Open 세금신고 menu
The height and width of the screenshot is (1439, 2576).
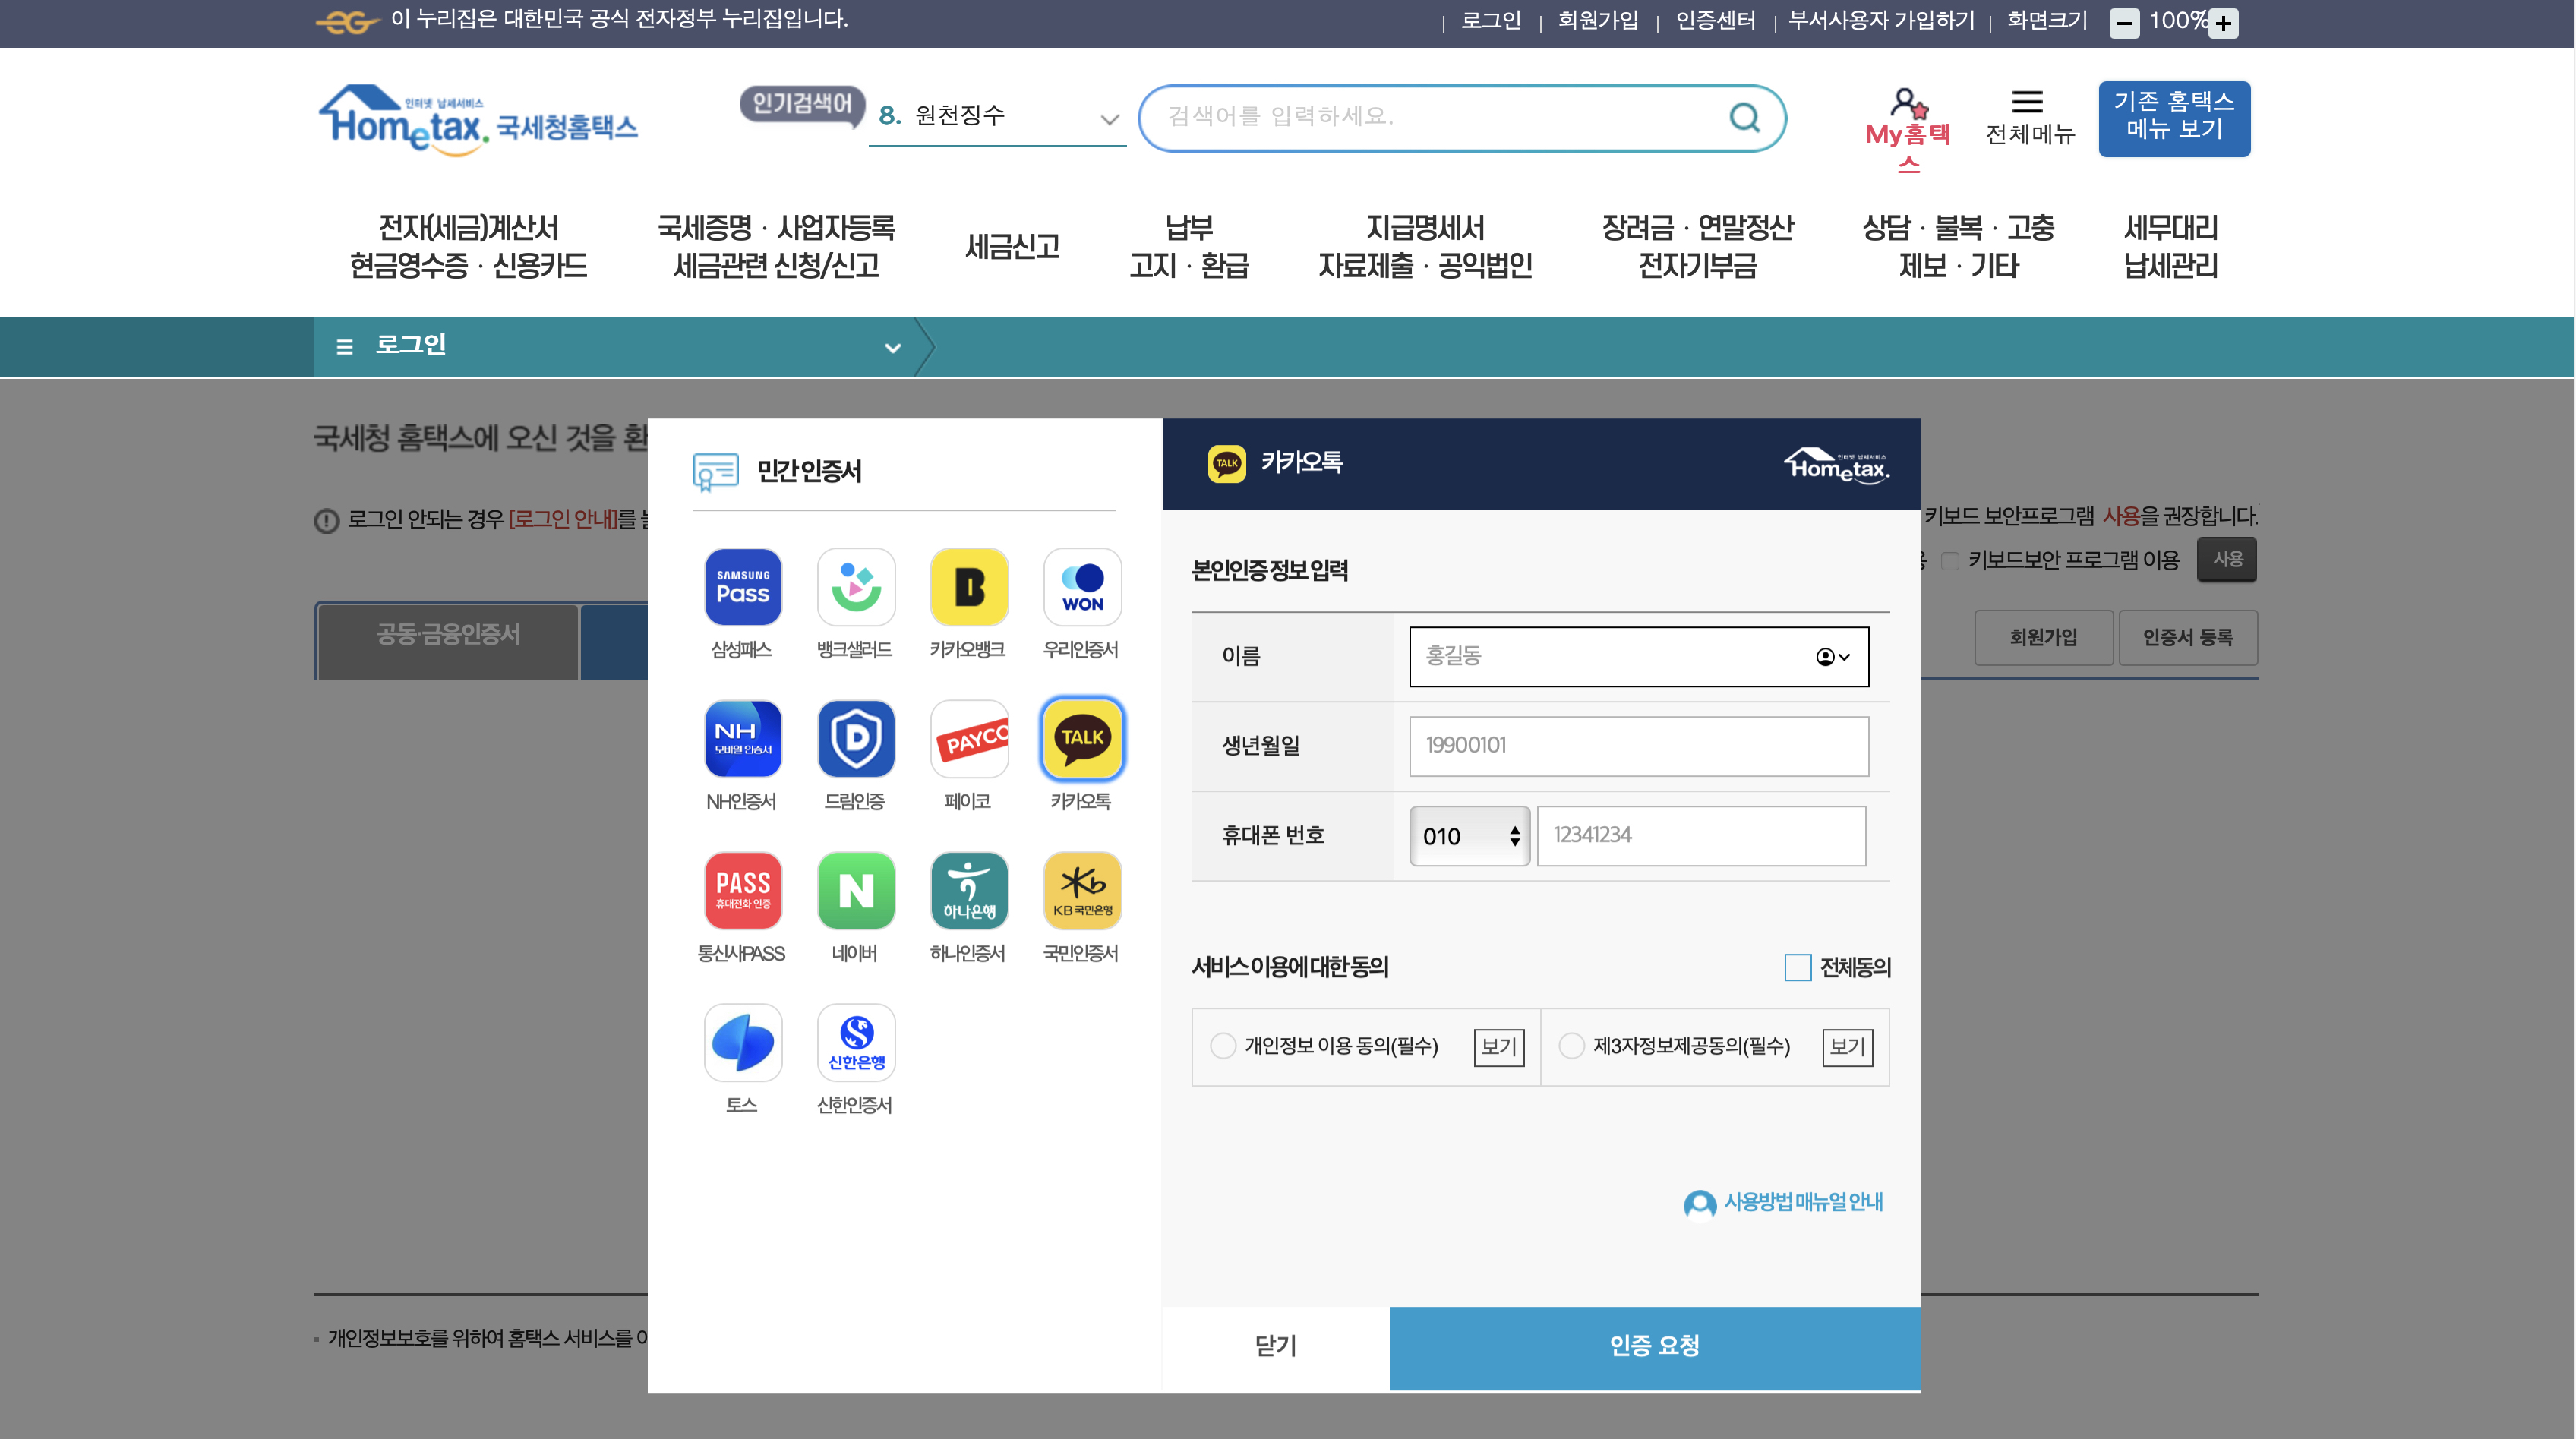[x=1011, y=246]
